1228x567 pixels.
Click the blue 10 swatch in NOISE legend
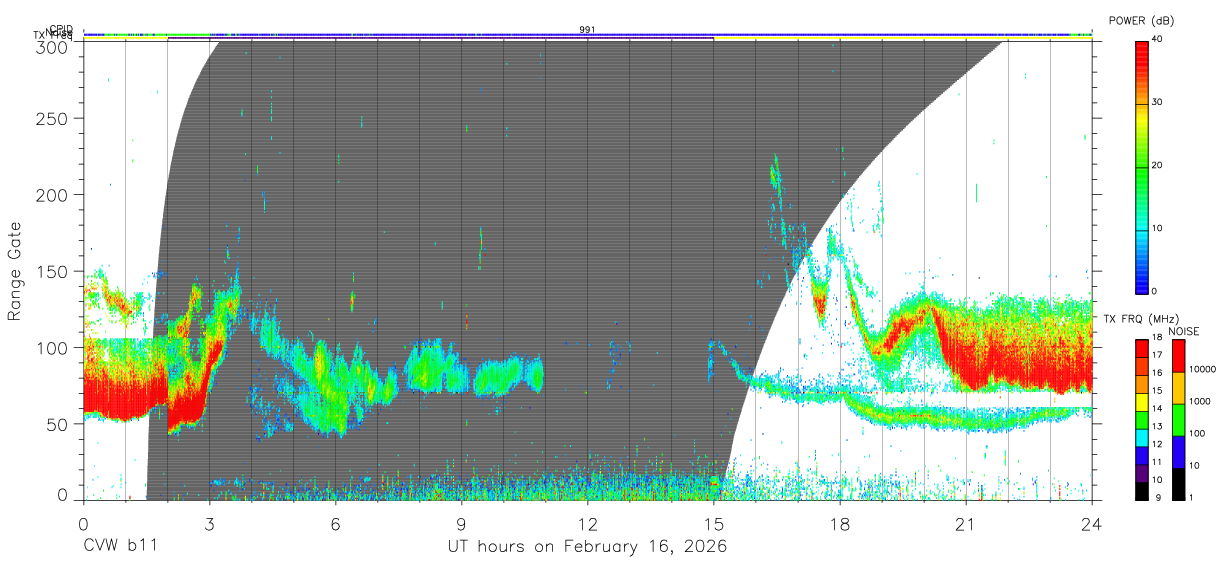[x=1178, y=451]
